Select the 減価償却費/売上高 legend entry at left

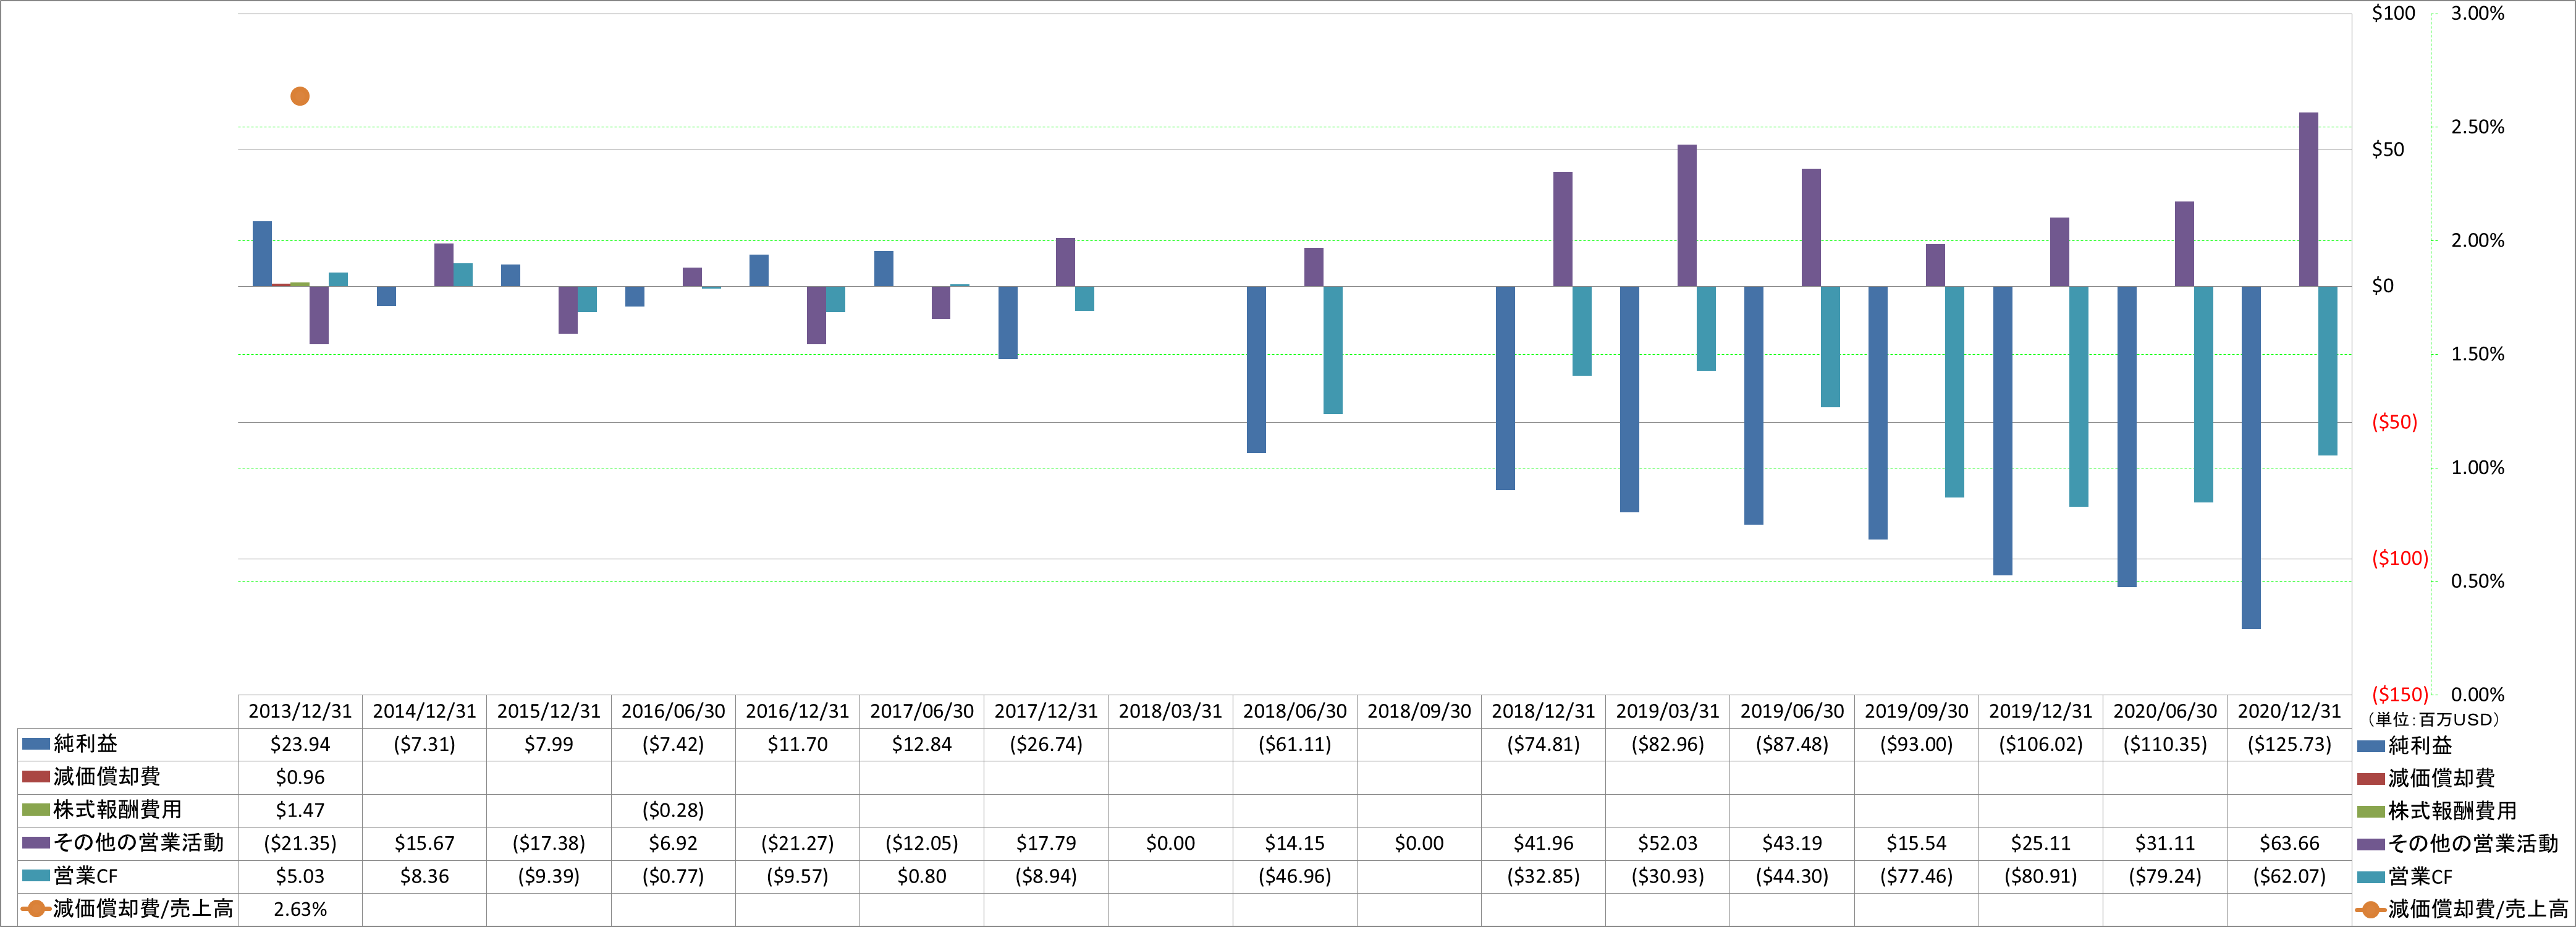click(x=127, y=909)
